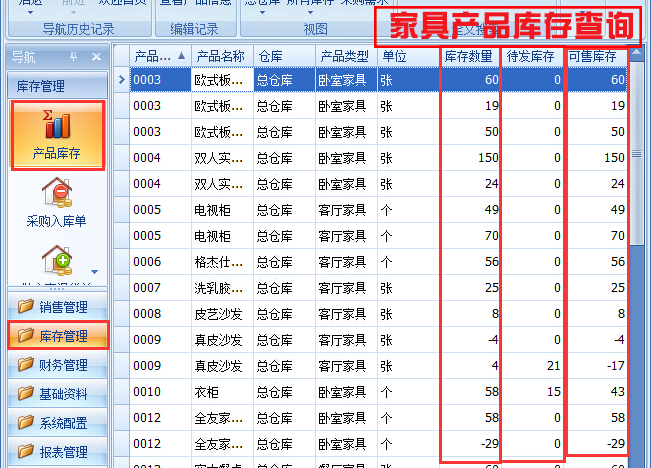Open the 产品库存 chart icon

(56, 127)
